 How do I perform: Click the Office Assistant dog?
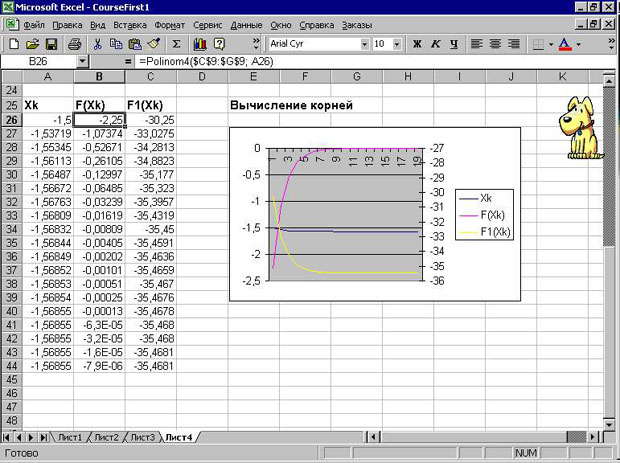[x=581, y=128]
